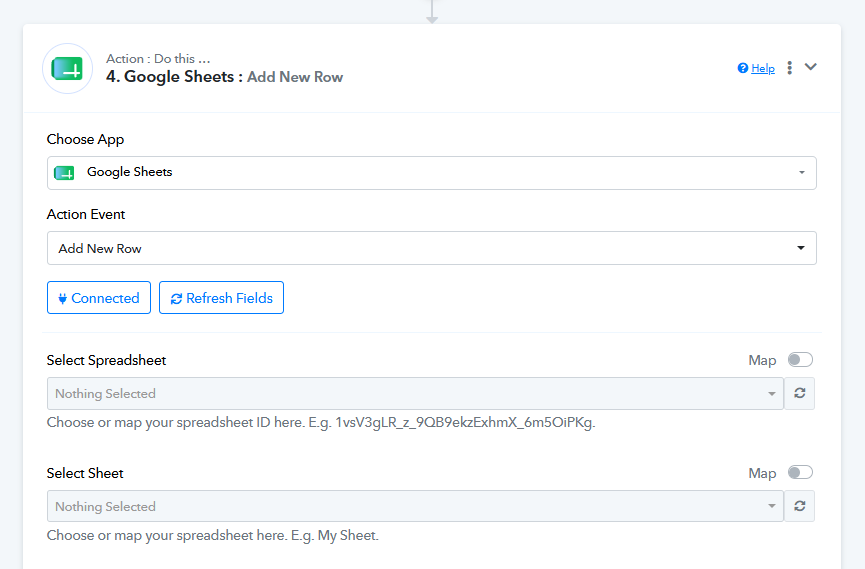This screenshot has width=865, height=569.
Task: Click the step title '4. Google Sheets : Add New Row'
Action: click(225, 77)
